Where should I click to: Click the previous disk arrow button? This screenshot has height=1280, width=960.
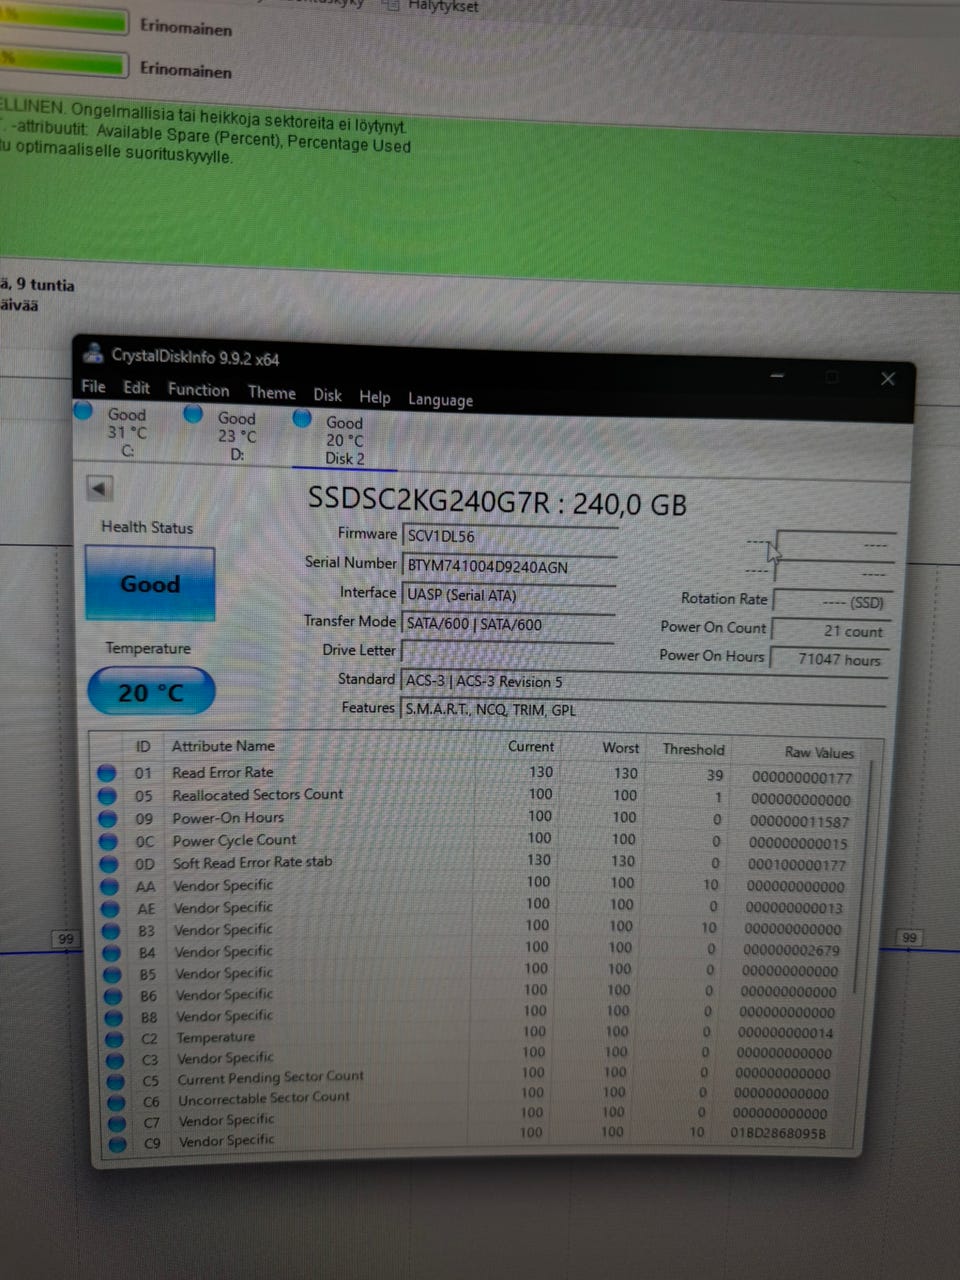99,488
